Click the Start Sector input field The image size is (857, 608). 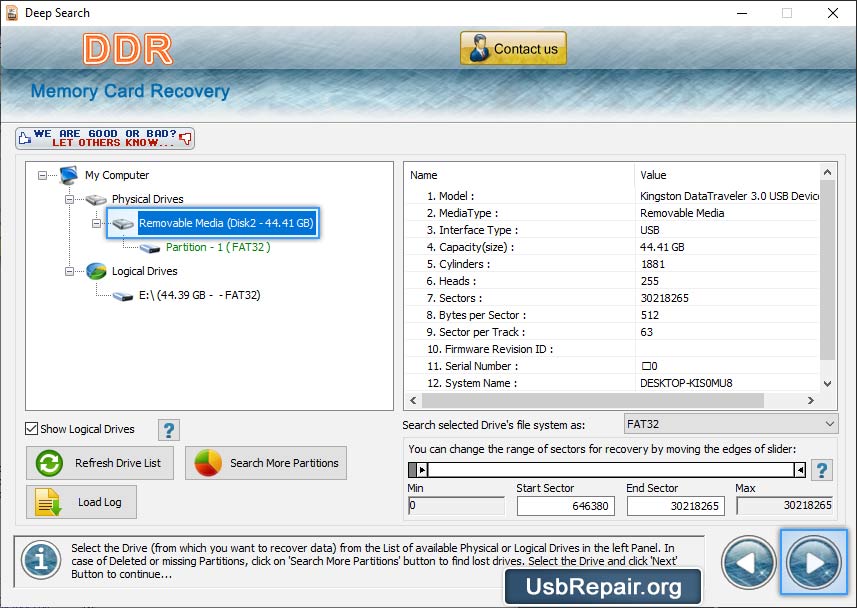[x=566, y=506]
